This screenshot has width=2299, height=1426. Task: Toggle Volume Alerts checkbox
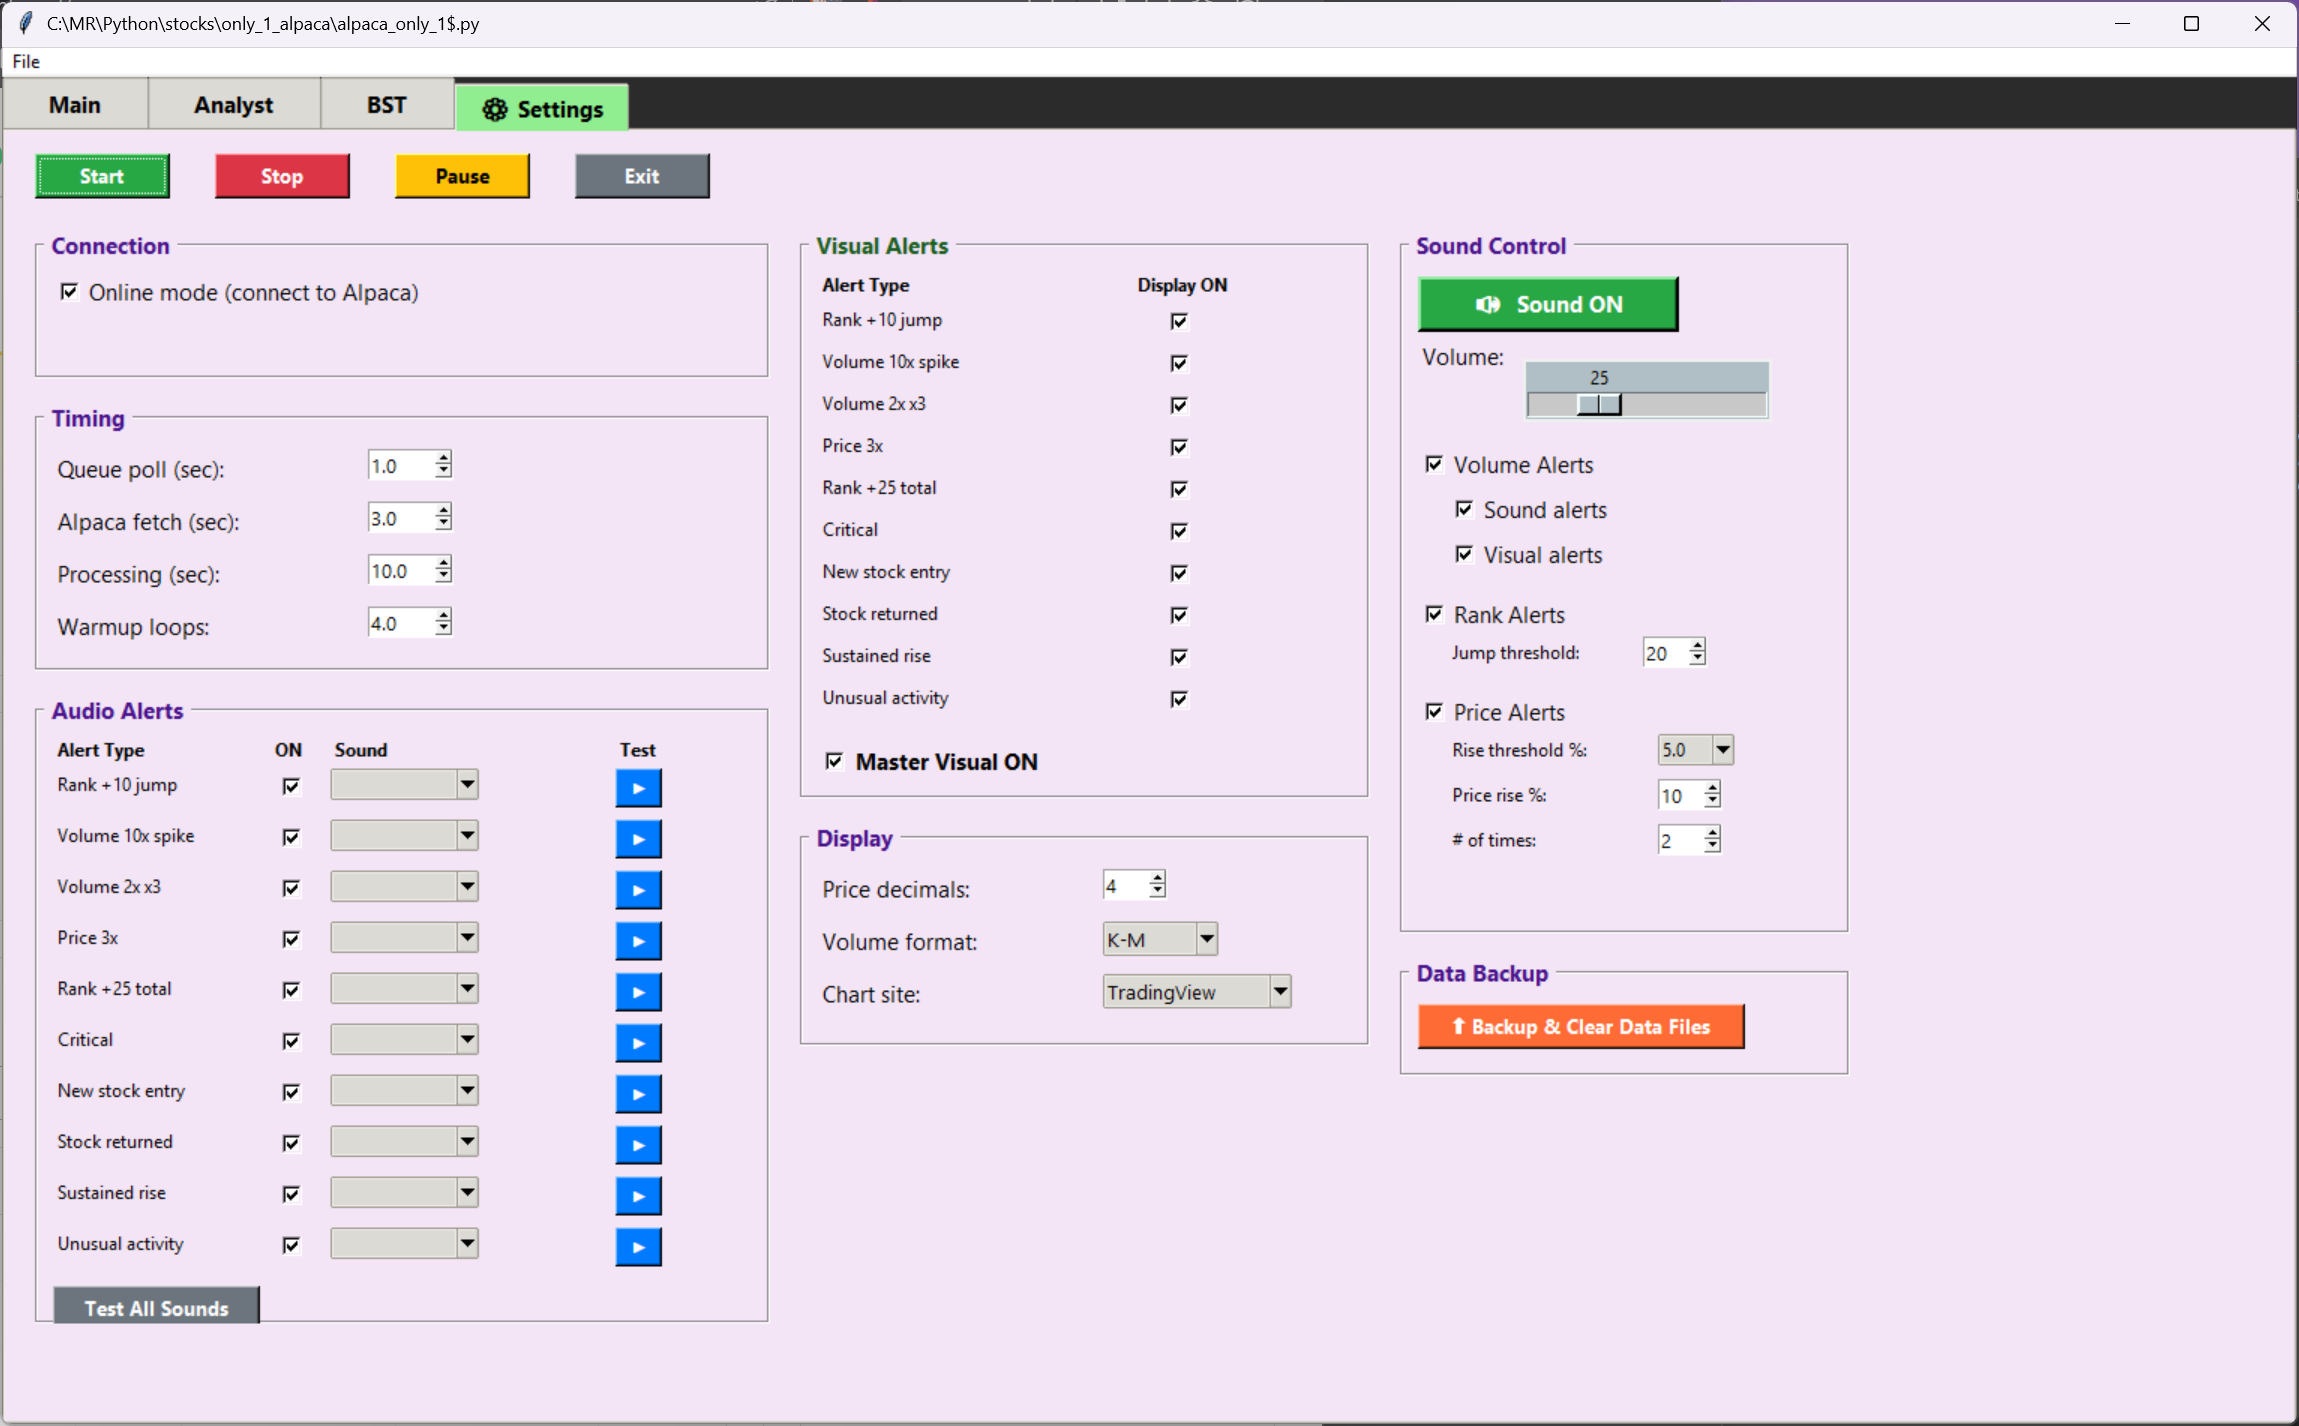1434,464
